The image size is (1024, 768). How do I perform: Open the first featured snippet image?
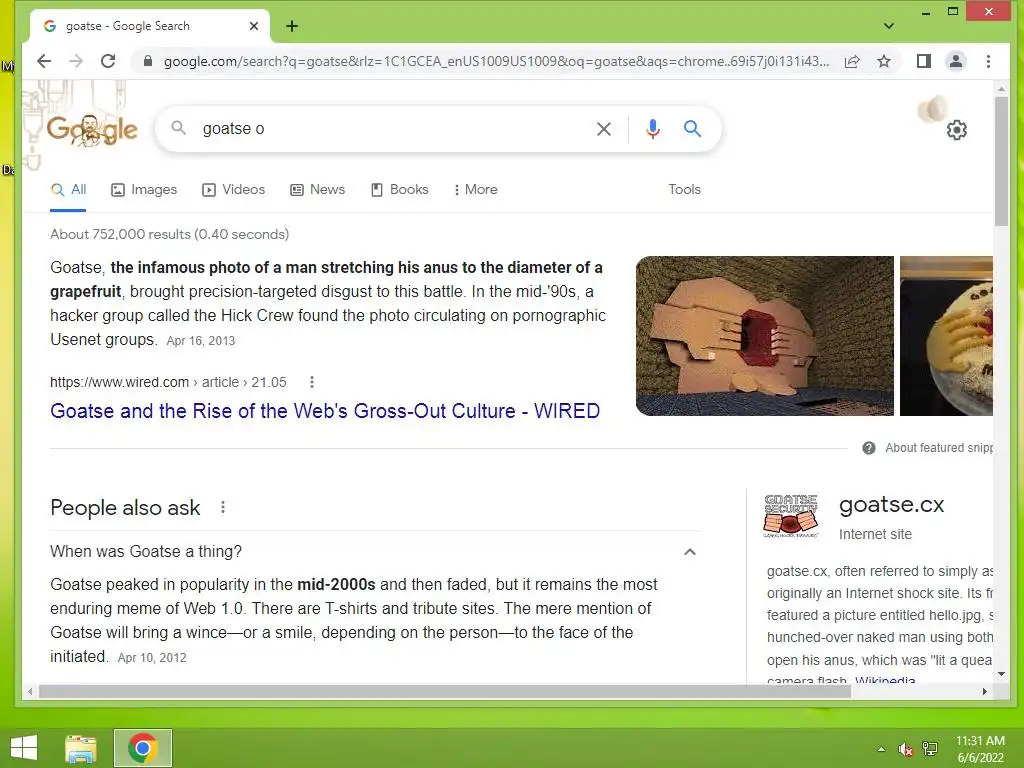pyautogui.click(x=765, y=336)
